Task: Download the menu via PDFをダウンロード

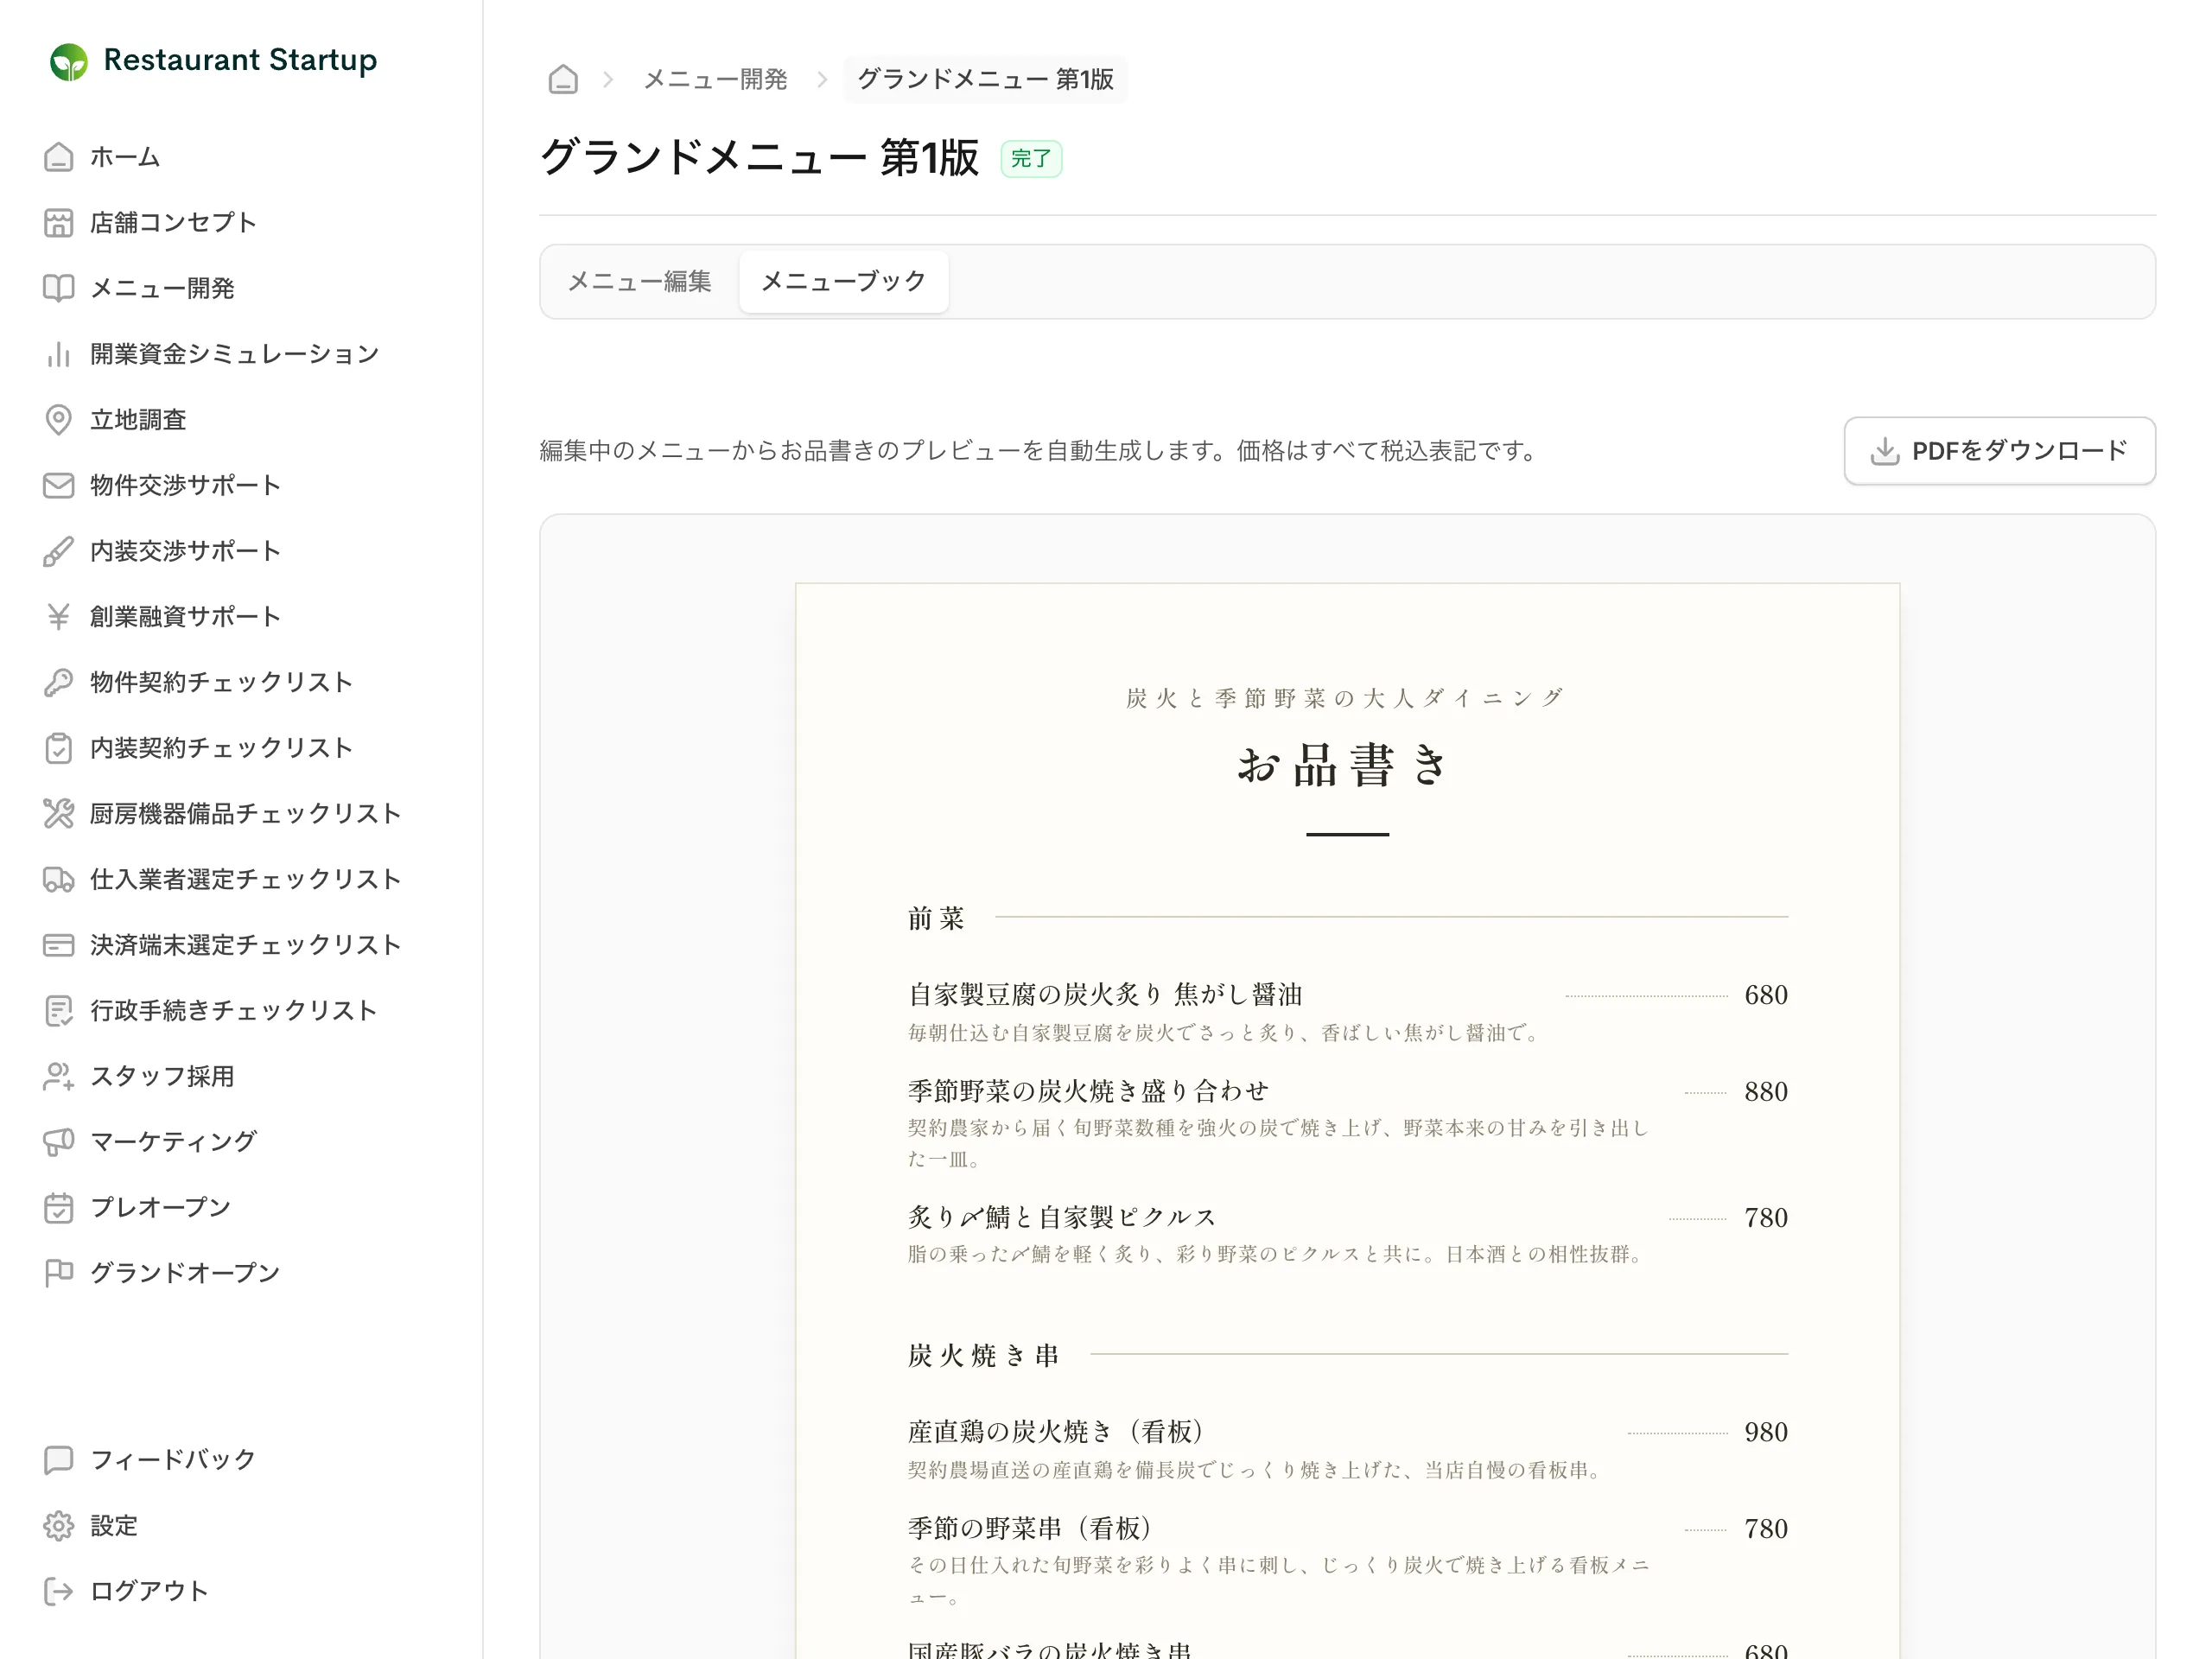Action: tap(1999, 451)
